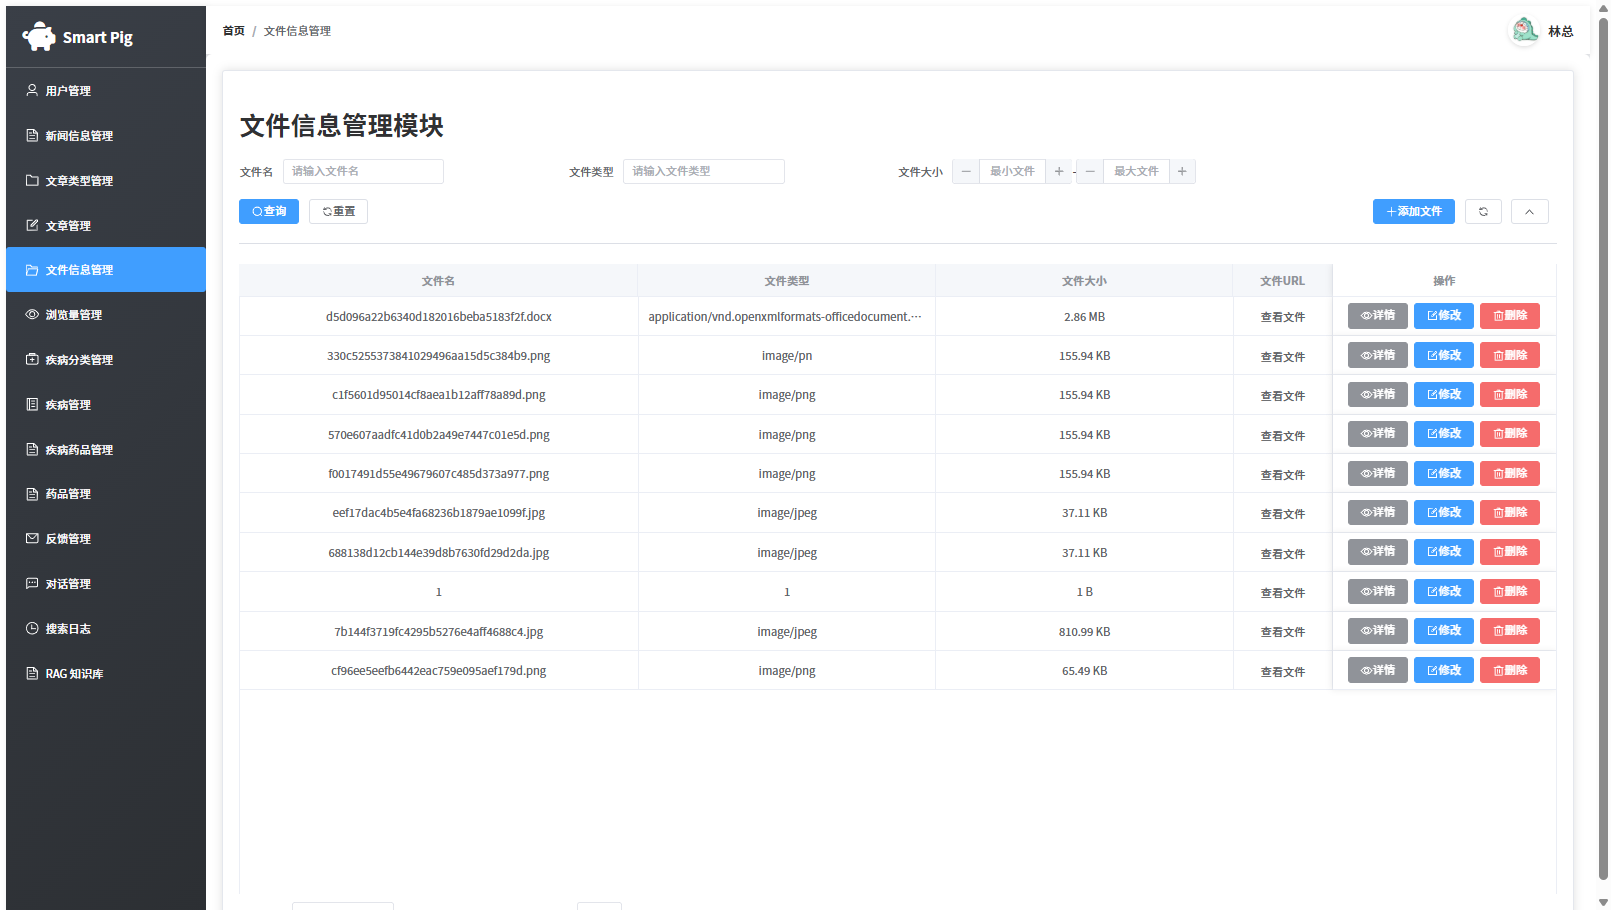Open 查看文件 for the cf96ee5eefb6...png row
The width and height of the screenshot is (1611, 910).
coord(1282,672)
